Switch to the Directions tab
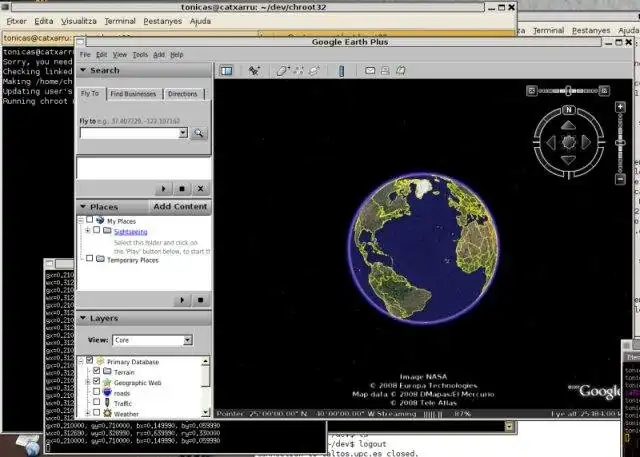 pyautogui.click(x=182, y=94)
